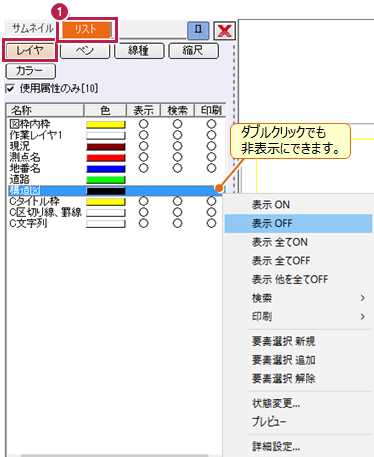This screenshot has width=374, height=457.
Task: Select the ペン button
Action: click(85, 50)
